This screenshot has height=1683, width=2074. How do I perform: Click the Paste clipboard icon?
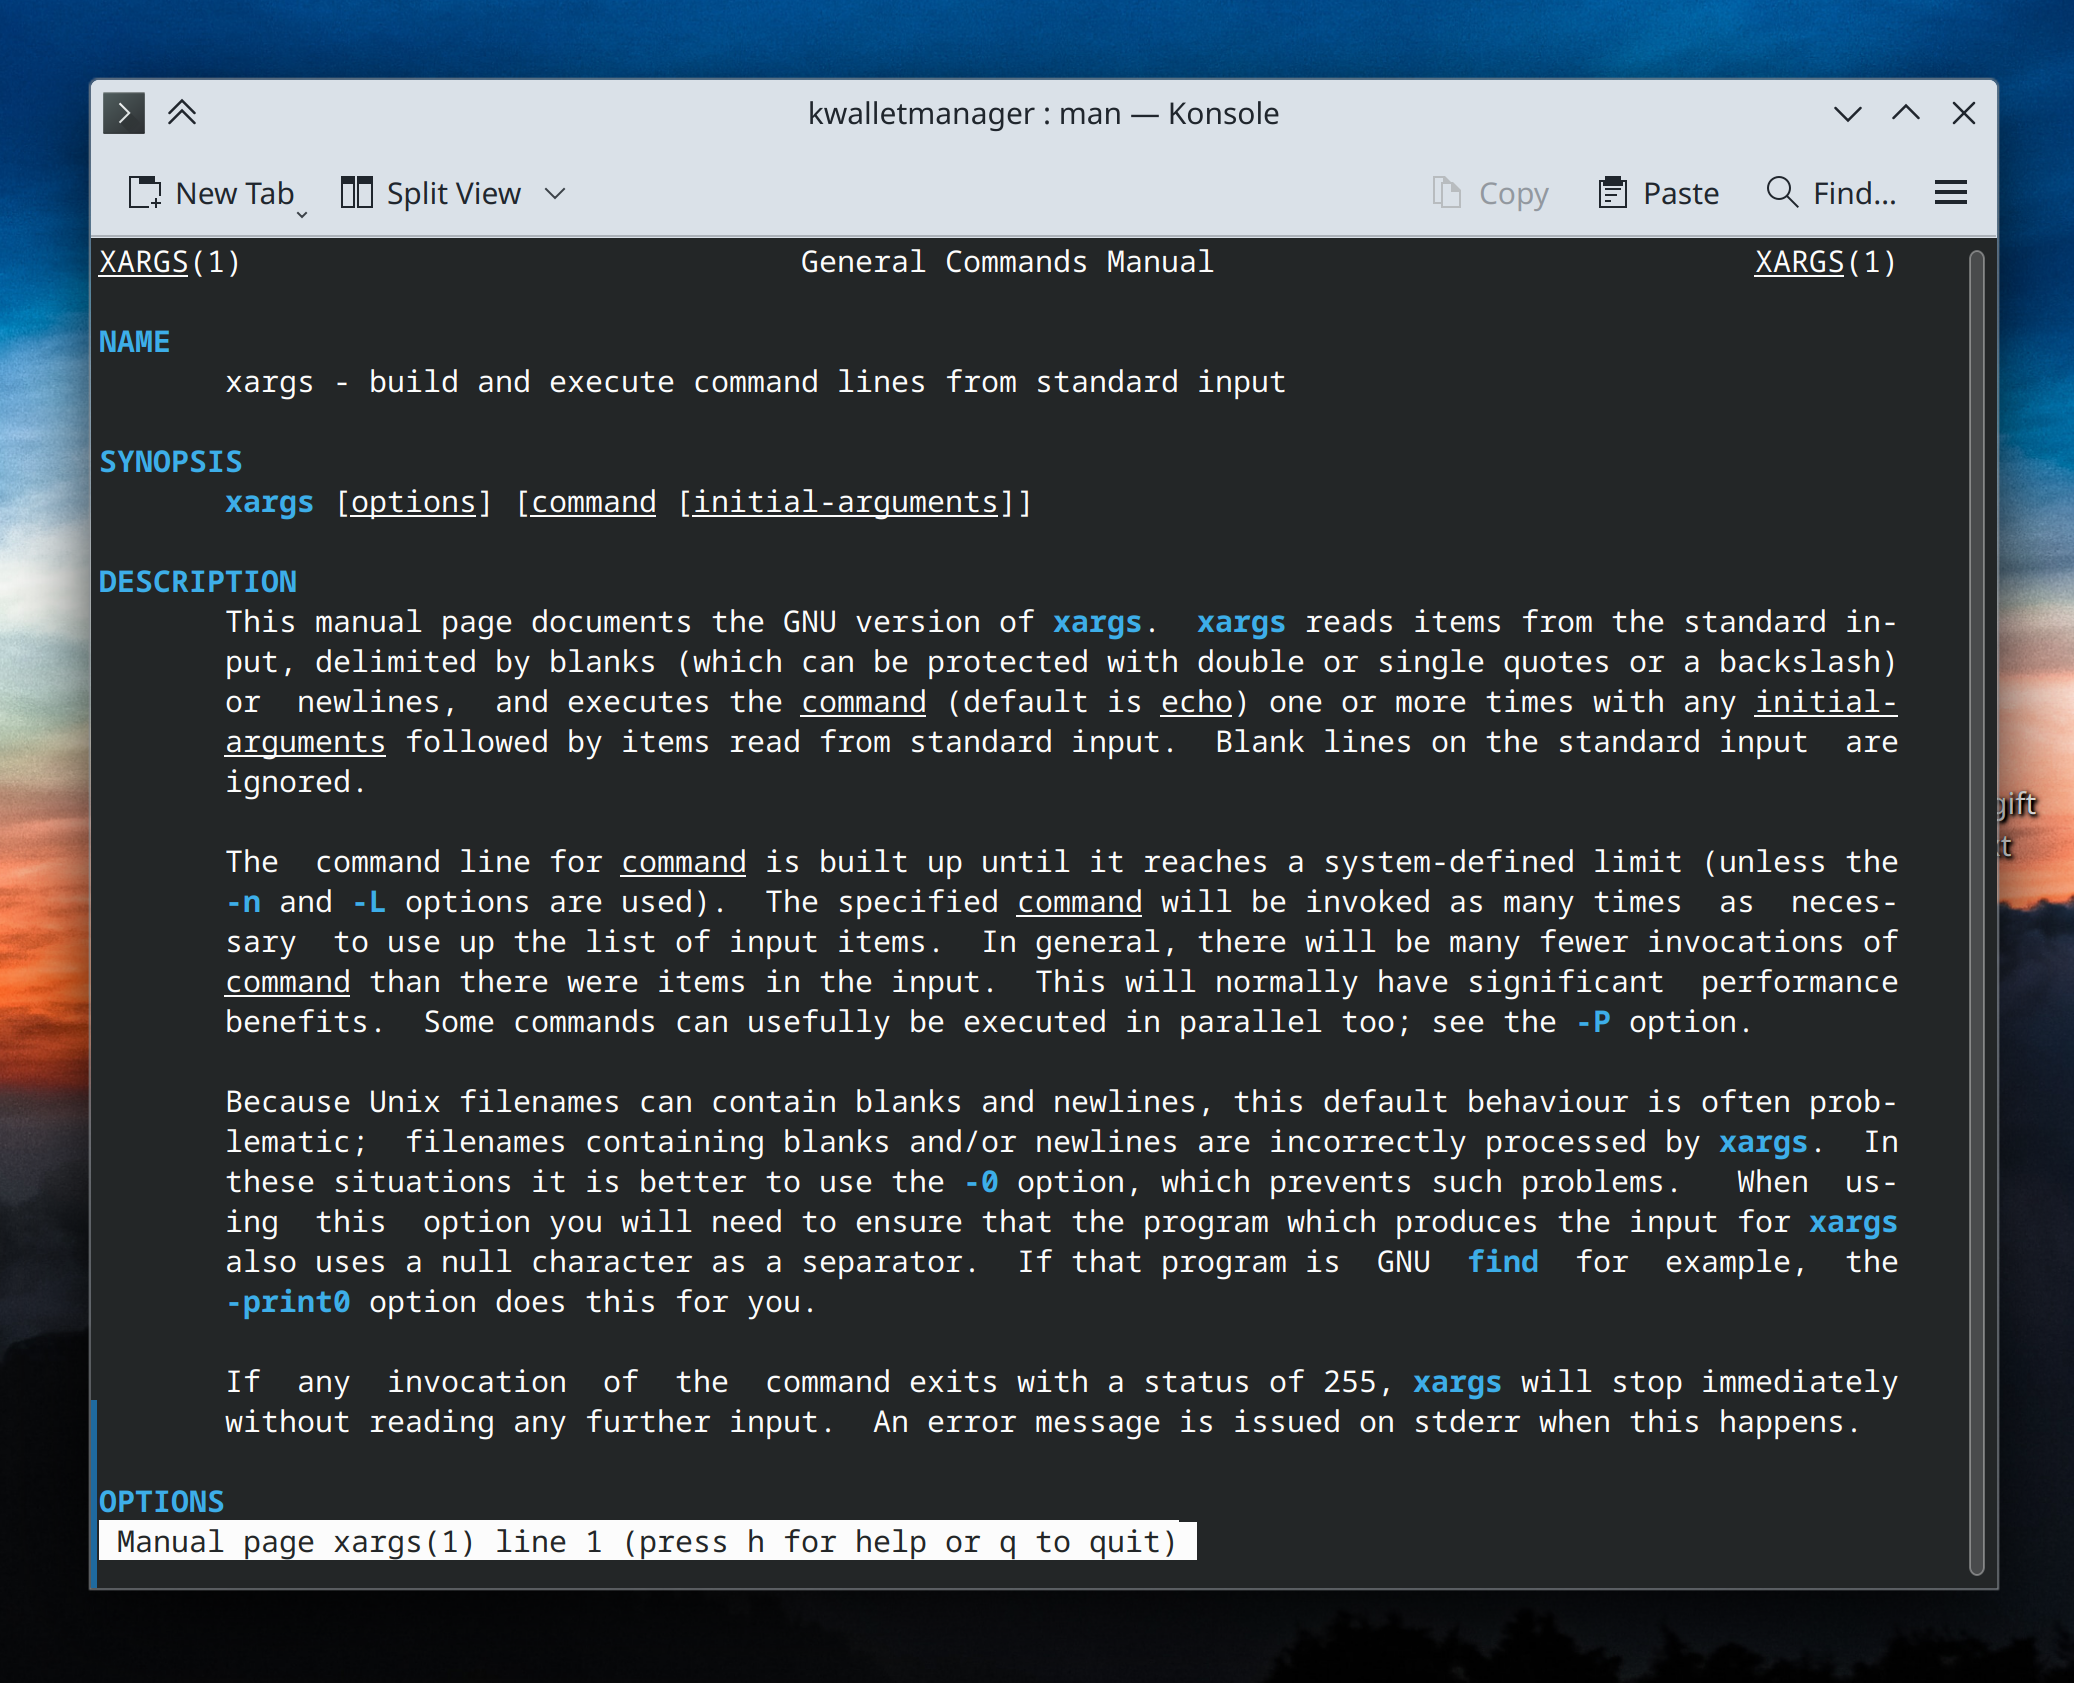click(1612, 193)
